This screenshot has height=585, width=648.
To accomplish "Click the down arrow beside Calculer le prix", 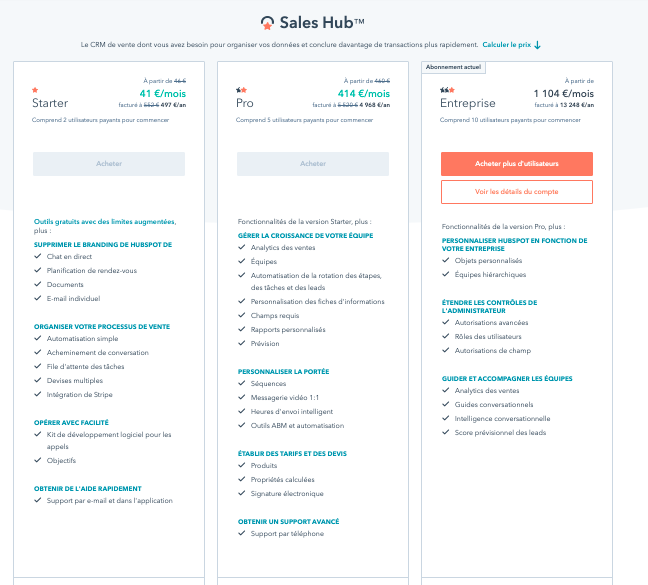I will tap(537, 45).
